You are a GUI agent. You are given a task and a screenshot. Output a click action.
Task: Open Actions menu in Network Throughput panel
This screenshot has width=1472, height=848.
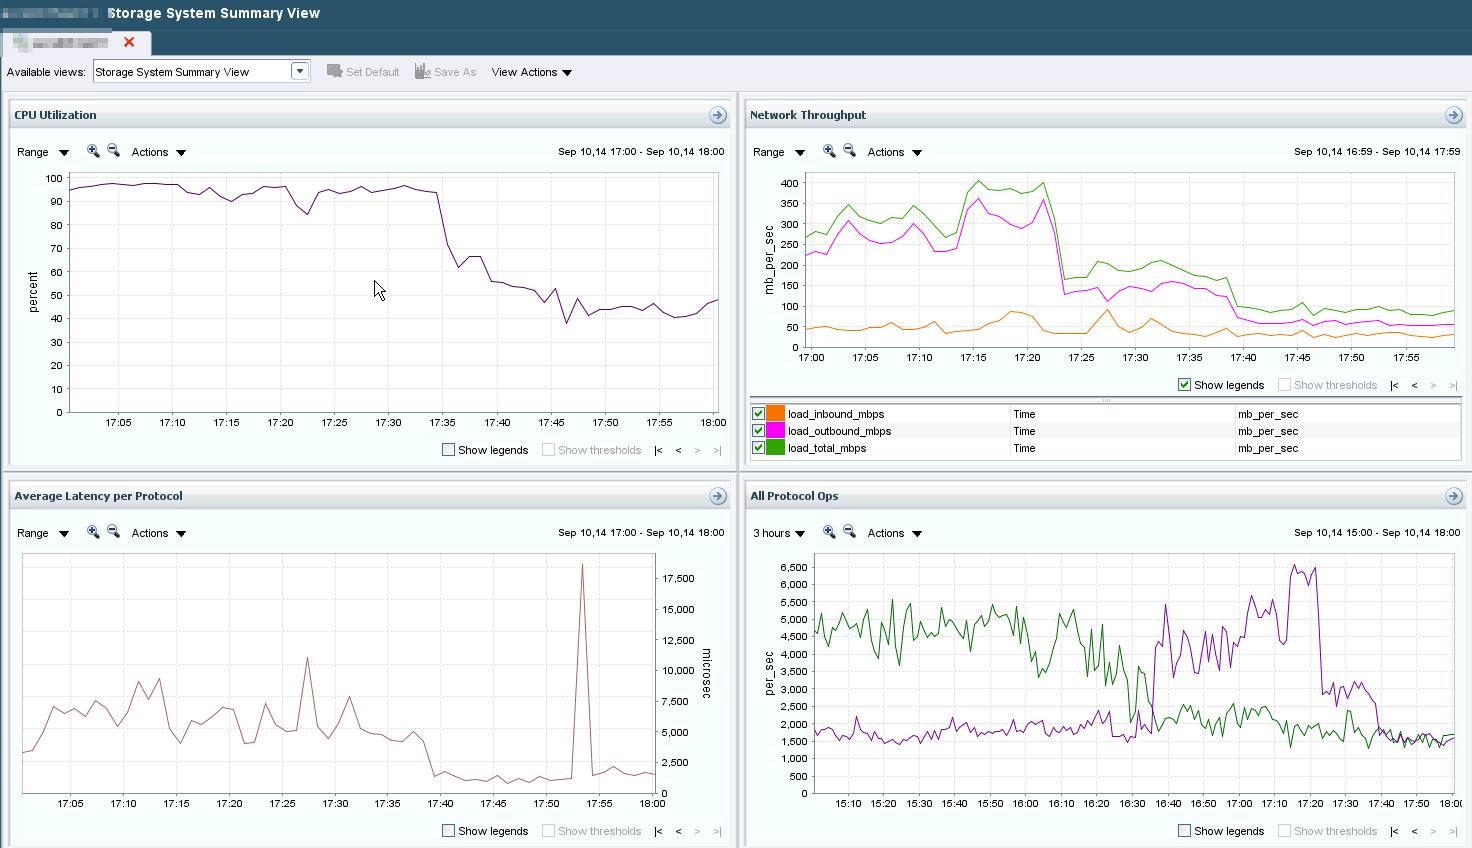click(x=894, y=152)
